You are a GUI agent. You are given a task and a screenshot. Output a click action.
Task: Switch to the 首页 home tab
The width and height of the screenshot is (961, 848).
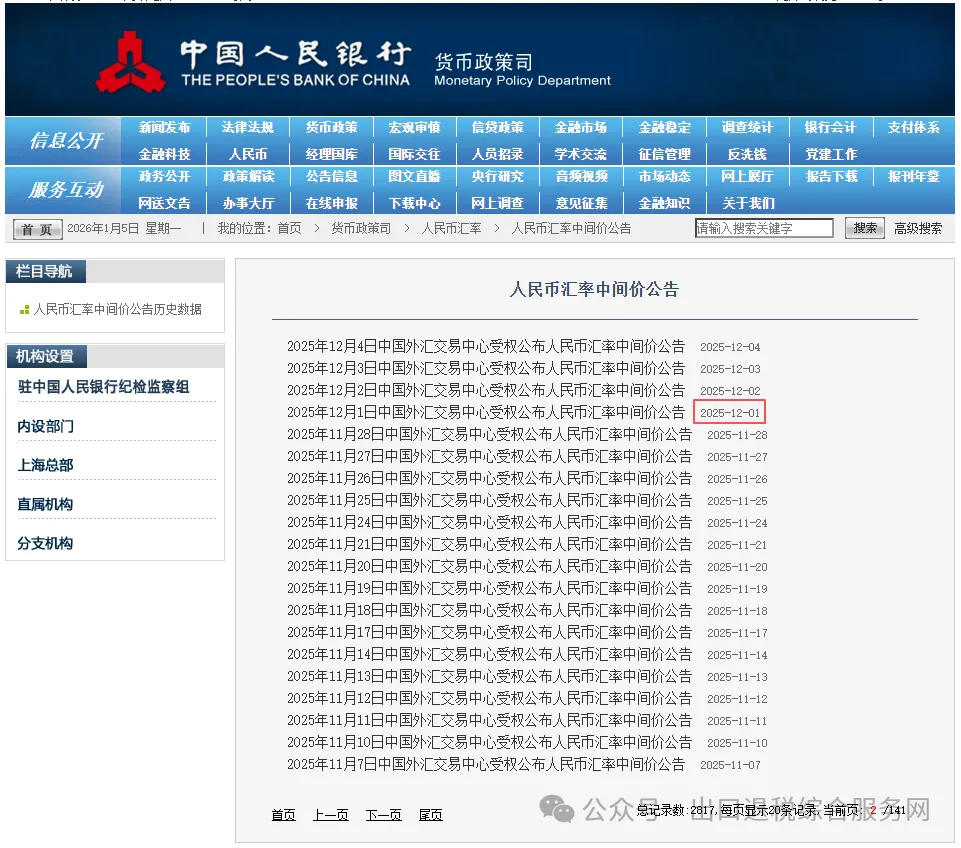coord(36,228)
